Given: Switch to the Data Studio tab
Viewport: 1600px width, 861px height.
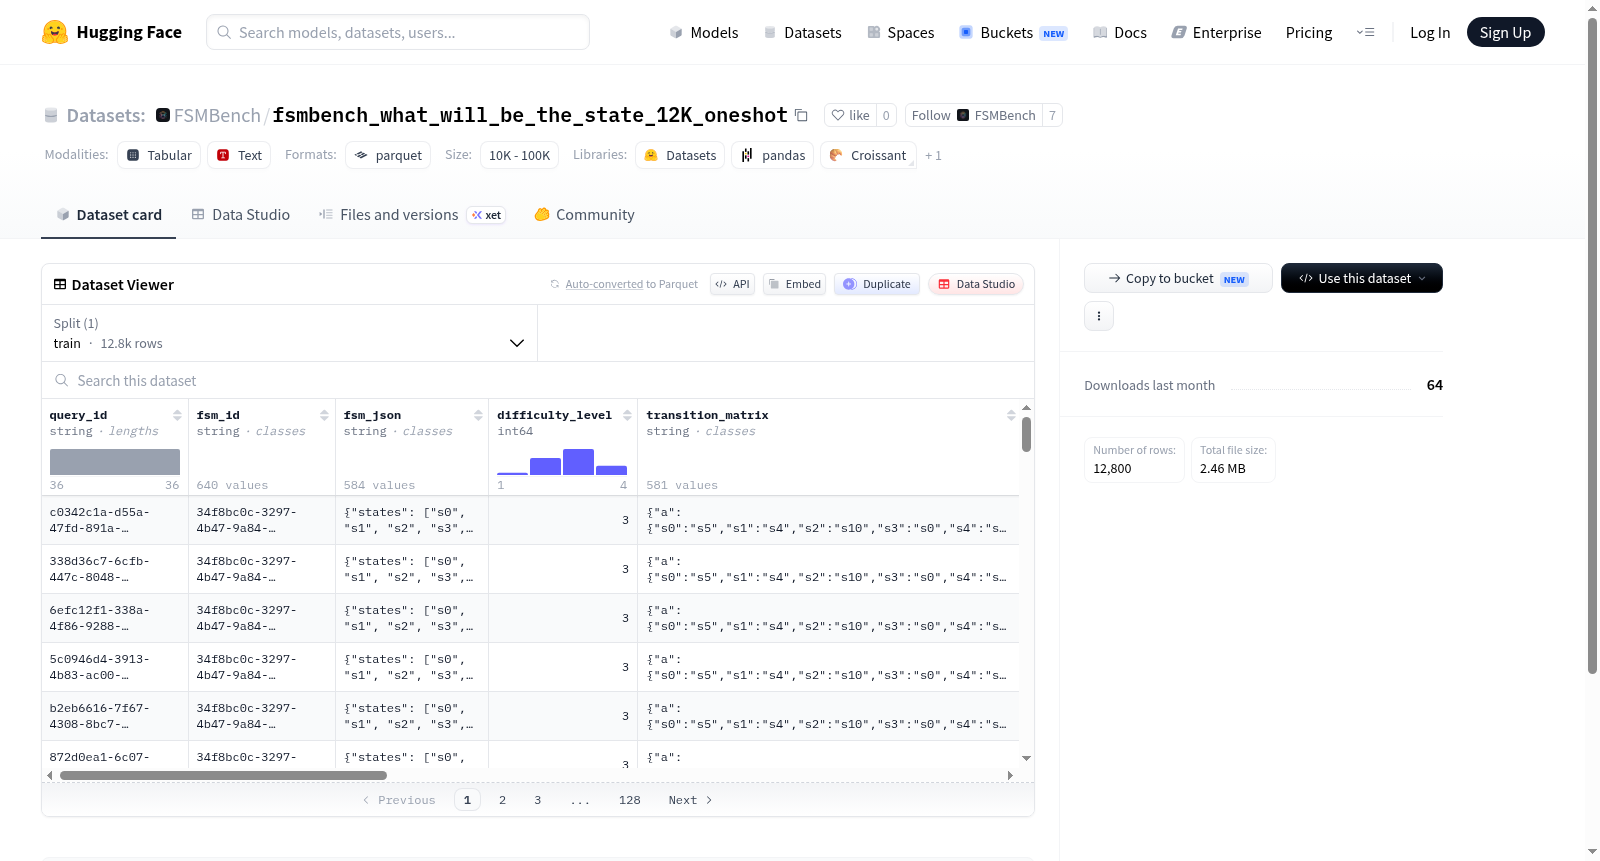Looking at the screenshot, I should (240, 214).
